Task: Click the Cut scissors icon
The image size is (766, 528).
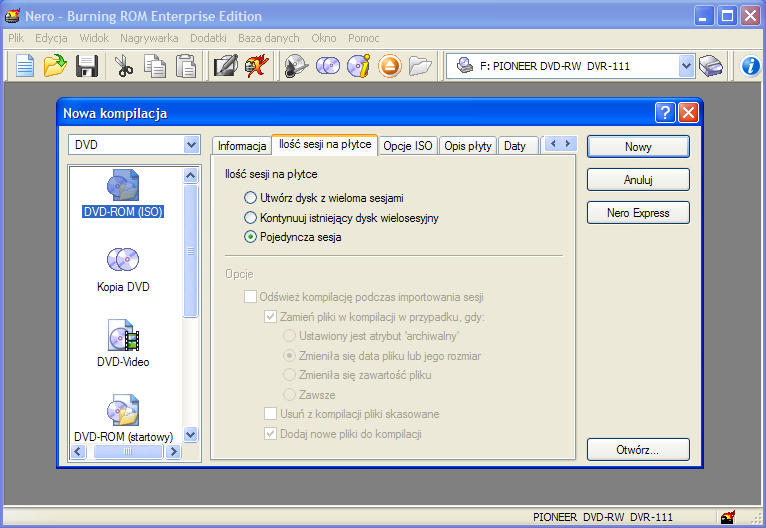Action: tap(124, 66)
